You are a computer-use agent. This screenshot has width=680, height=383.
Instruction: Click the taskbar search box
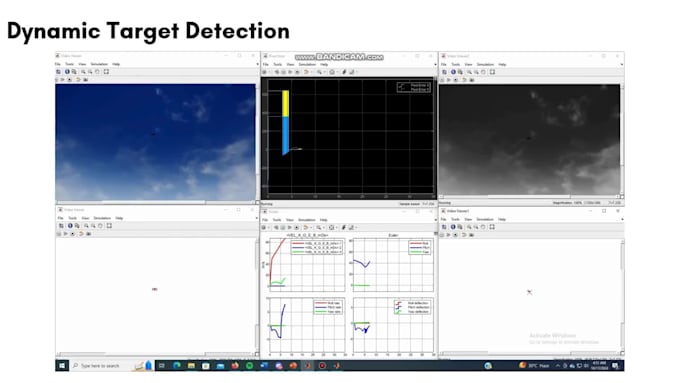point(113,366)
